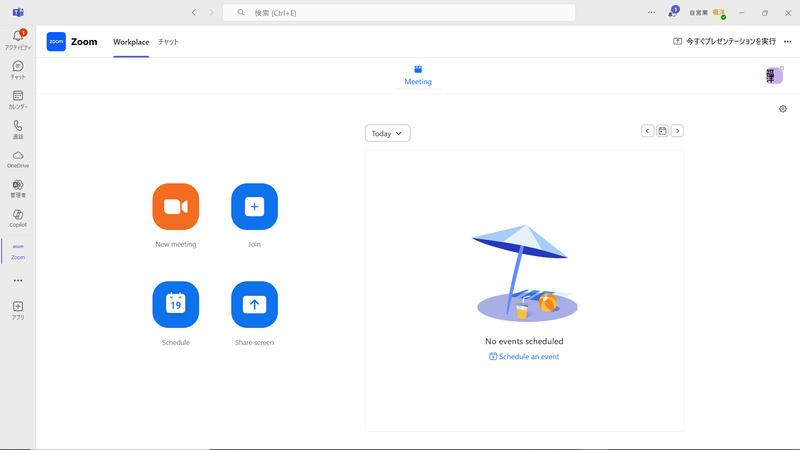Click the Teams logo icon
Image resolution: width=800 pixels, height=450 pixels.
pyautogui.click(x=18, y=12)
